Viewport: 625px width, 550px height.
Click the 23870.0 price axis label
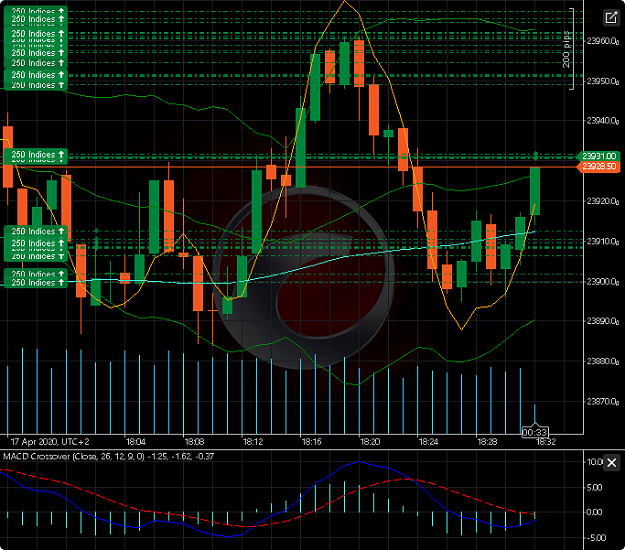(x=603, y=401)
